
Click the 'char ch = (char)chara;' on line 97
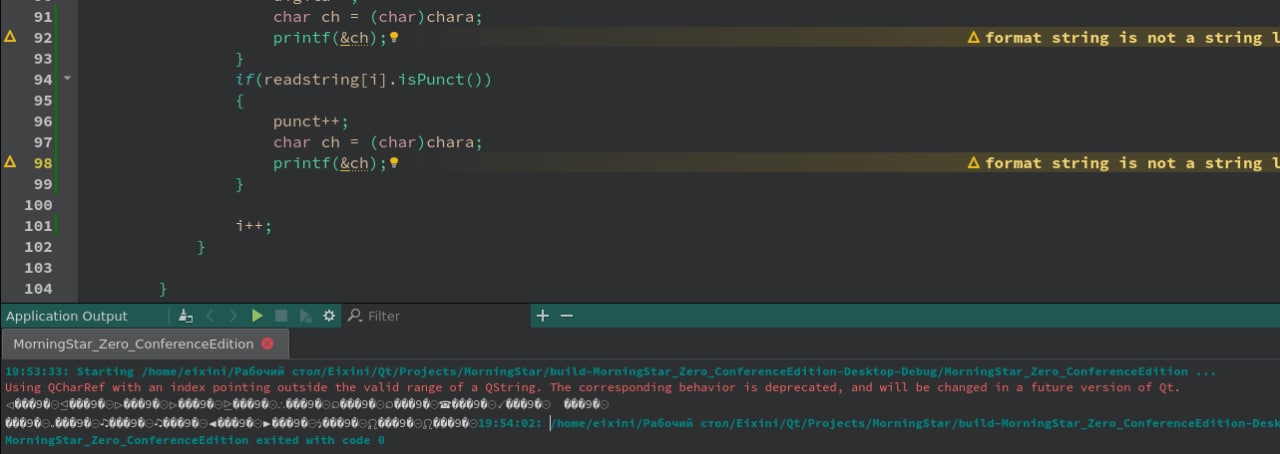[378, 142]
